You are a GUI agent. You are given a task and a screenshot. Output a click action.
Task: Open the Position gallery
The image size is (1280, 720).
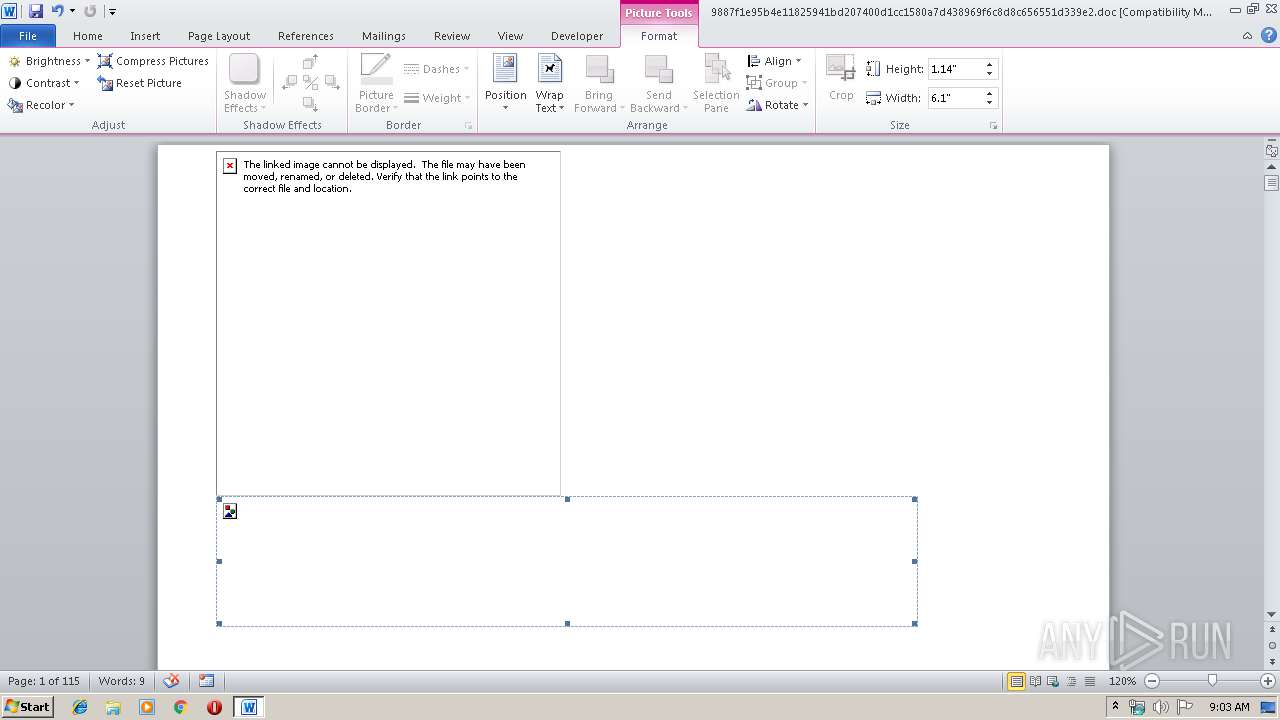[505, 83]
